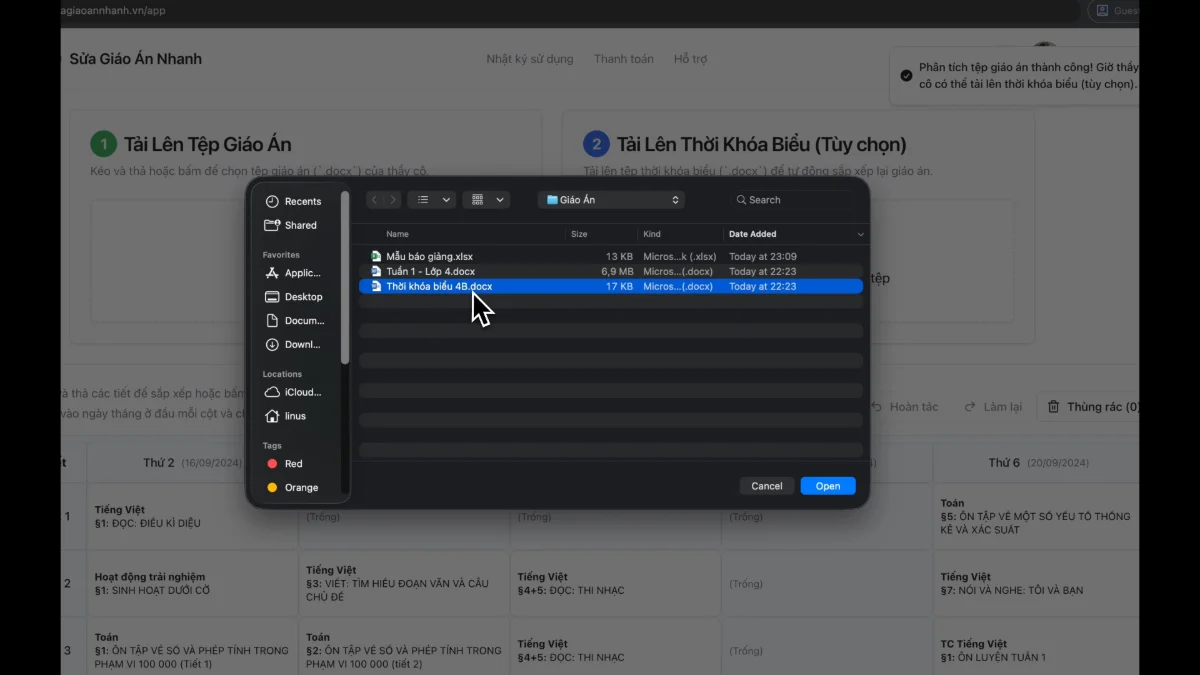This screenshot has height=675, width=1200.
Task: Open the Thanh toán menu item
Action: tap(623, 59)
